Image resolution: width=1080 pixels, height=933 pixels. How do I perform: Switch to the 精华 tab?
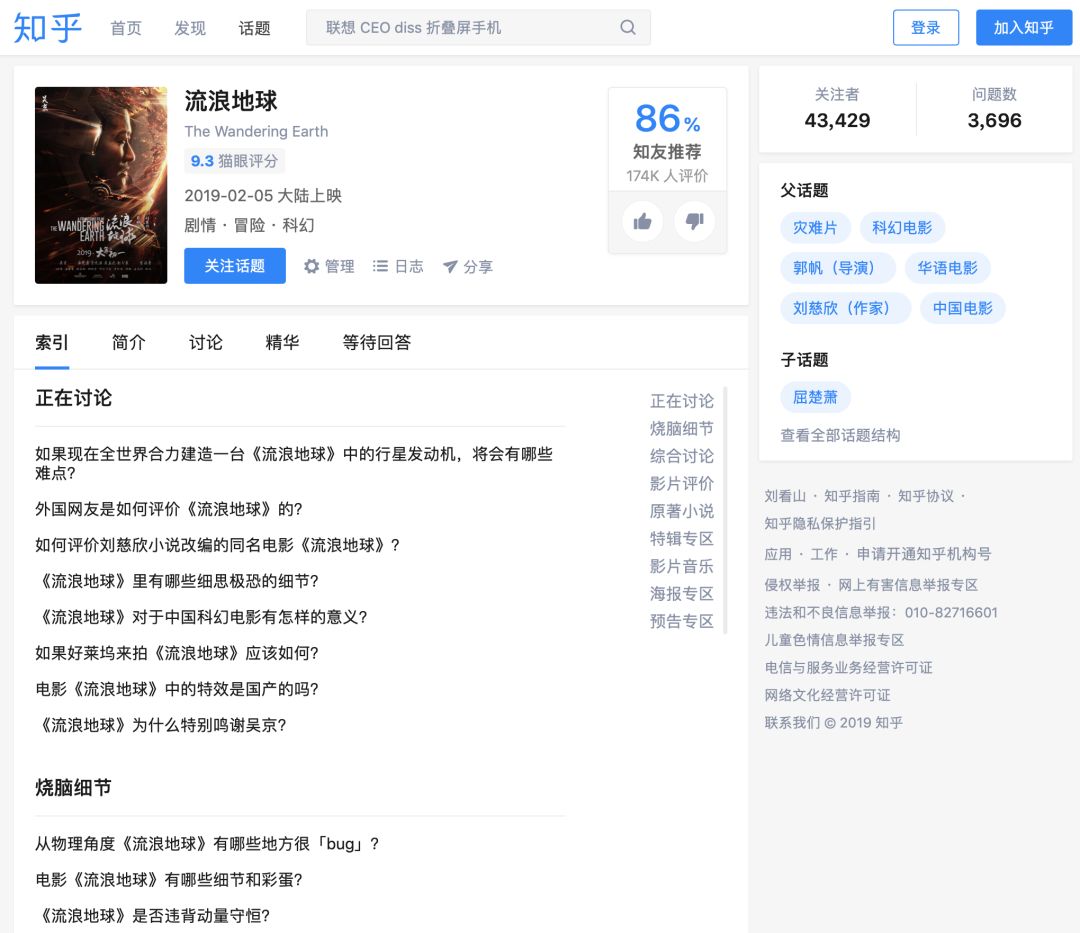(282, 342)
